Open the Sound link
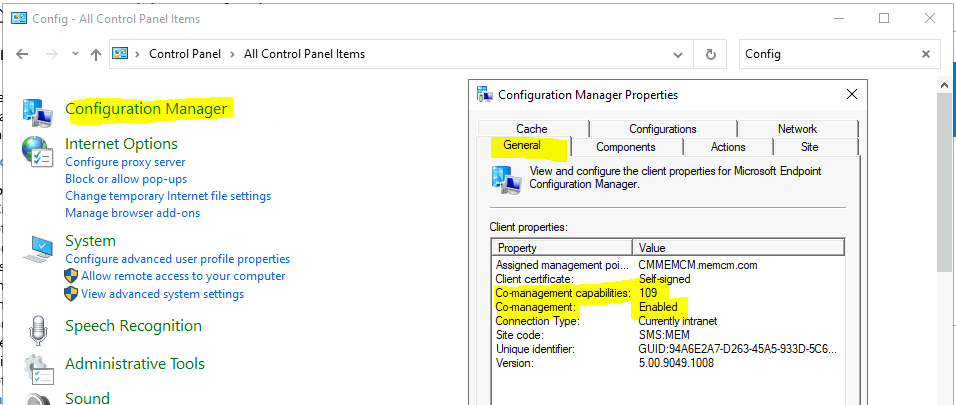This screenshot has height=405, width=956. (x=87, y=398)
